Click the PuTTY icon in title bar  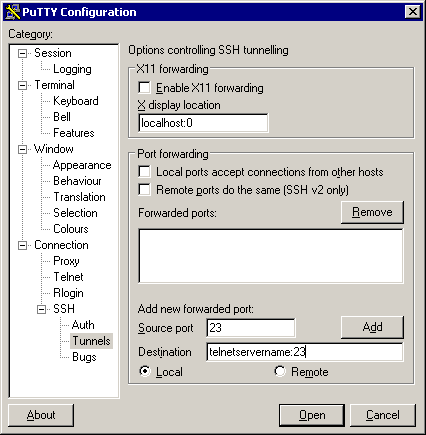click(x=13, y=12)
